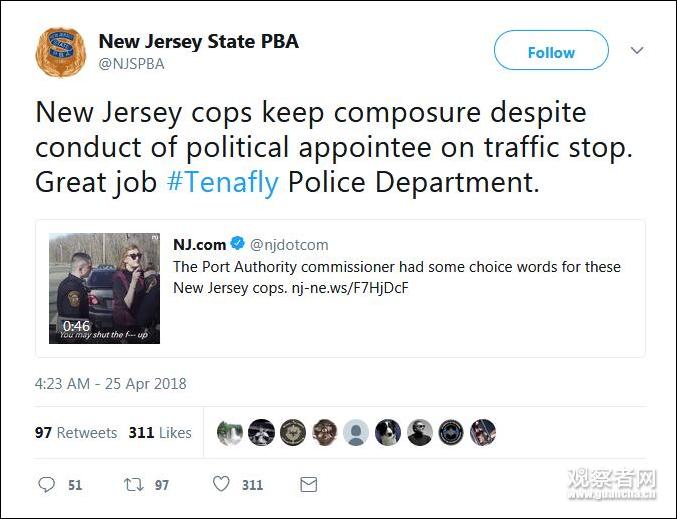677x519 pixels.
Task: Click NJ.com's blue verified checkmark badge
Action: pos(237,244)
